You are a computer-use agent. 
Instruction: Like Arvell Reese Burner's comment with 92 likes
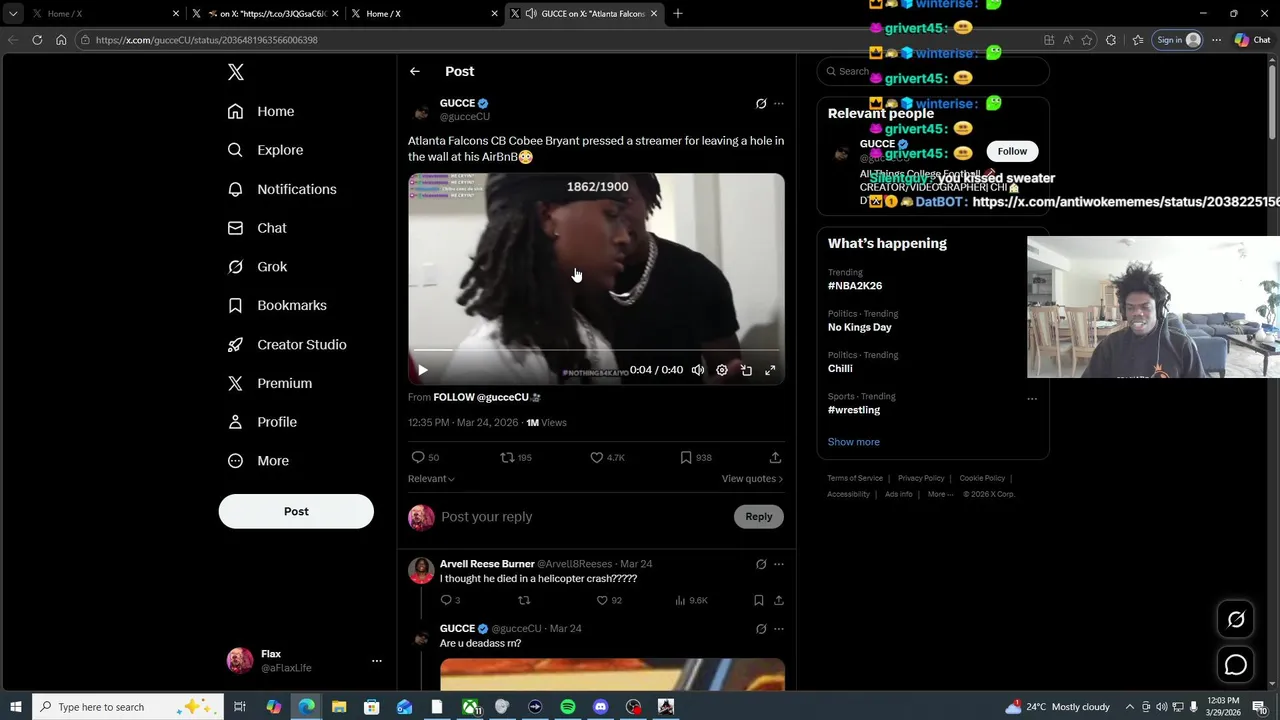(602, 600)
